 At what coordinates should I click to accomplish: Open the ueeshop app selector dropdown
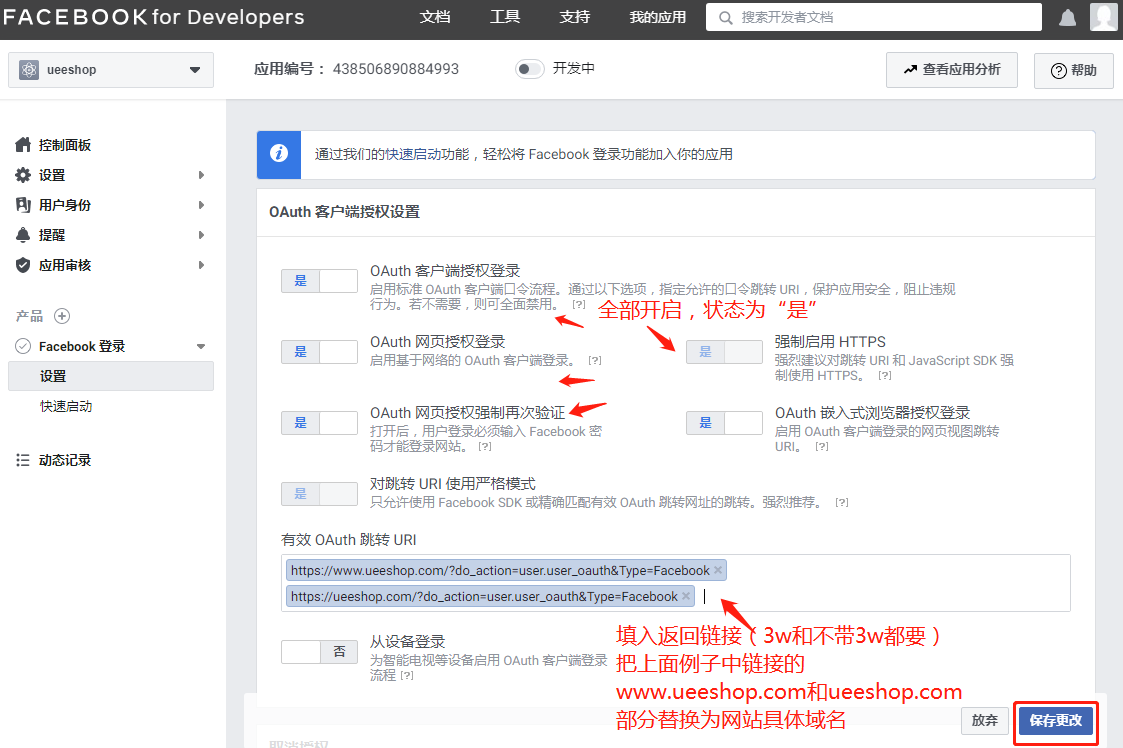click(111, 69)
